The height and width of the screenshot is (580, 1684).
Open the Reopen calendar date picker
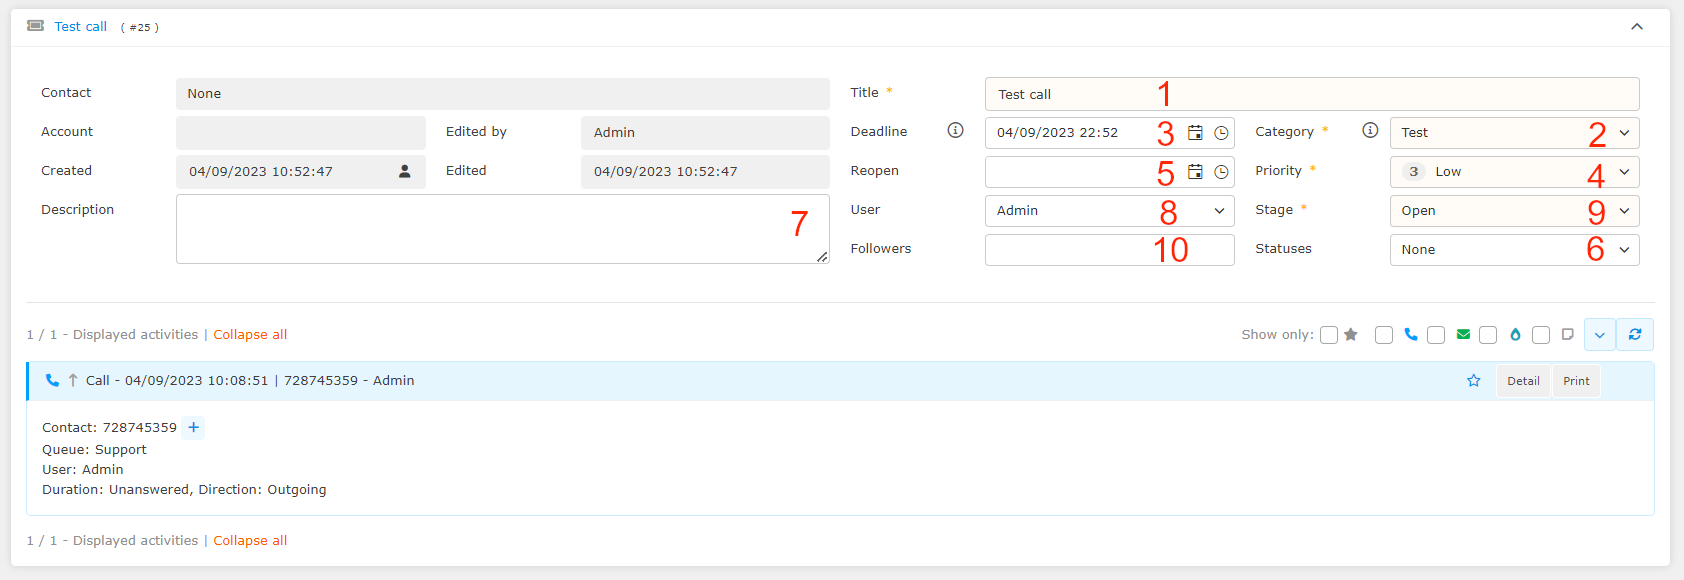[x=1195, y=172]
